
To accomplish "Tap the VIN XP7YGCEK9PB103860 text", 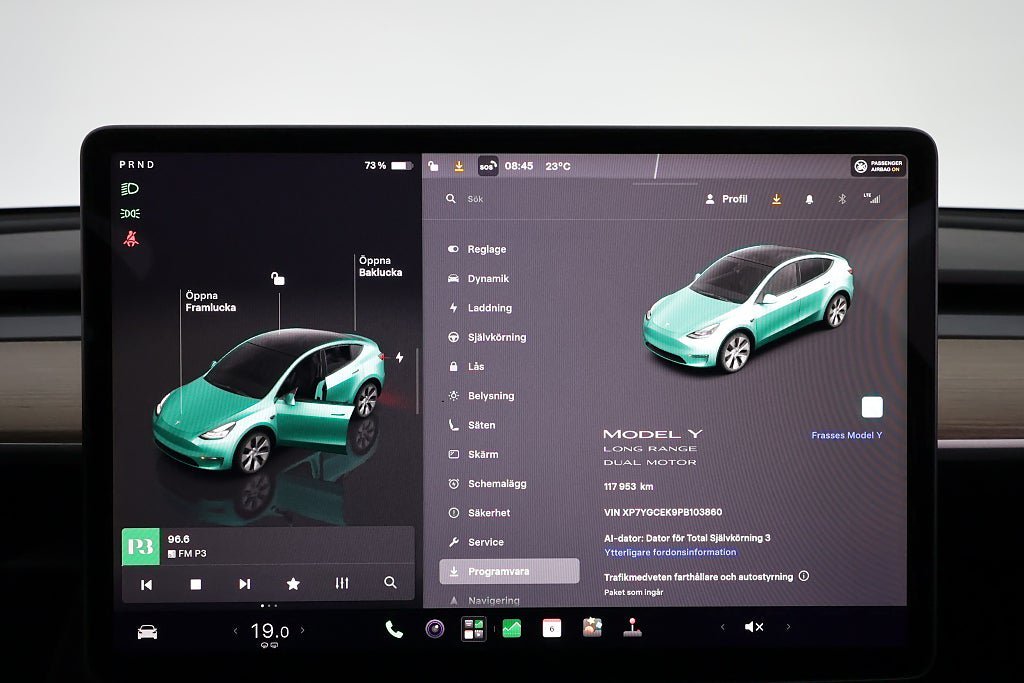I will [663, 513].
